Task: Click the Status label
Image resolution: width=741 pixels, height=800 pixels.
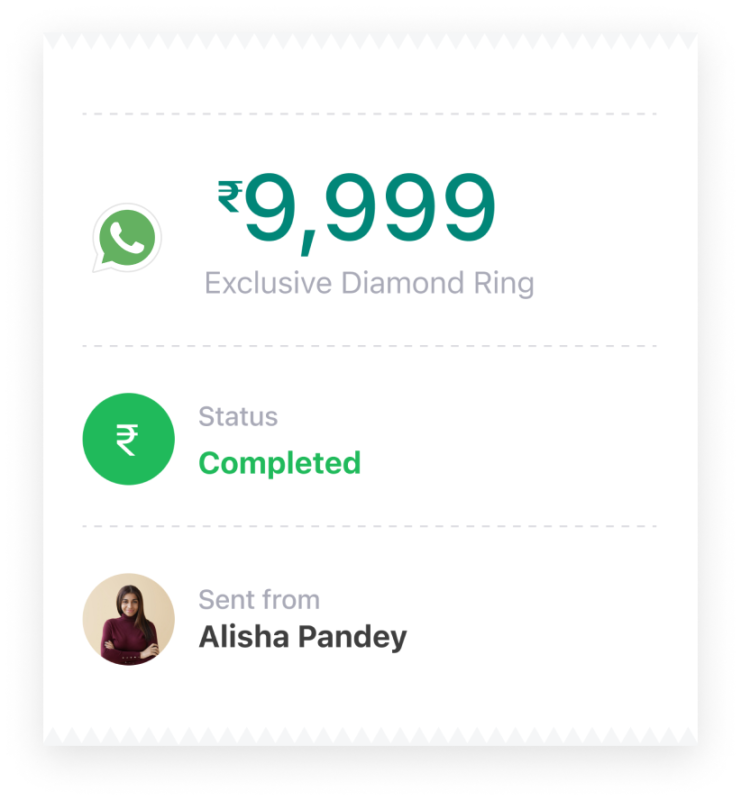Action: (x=238, y=416)
